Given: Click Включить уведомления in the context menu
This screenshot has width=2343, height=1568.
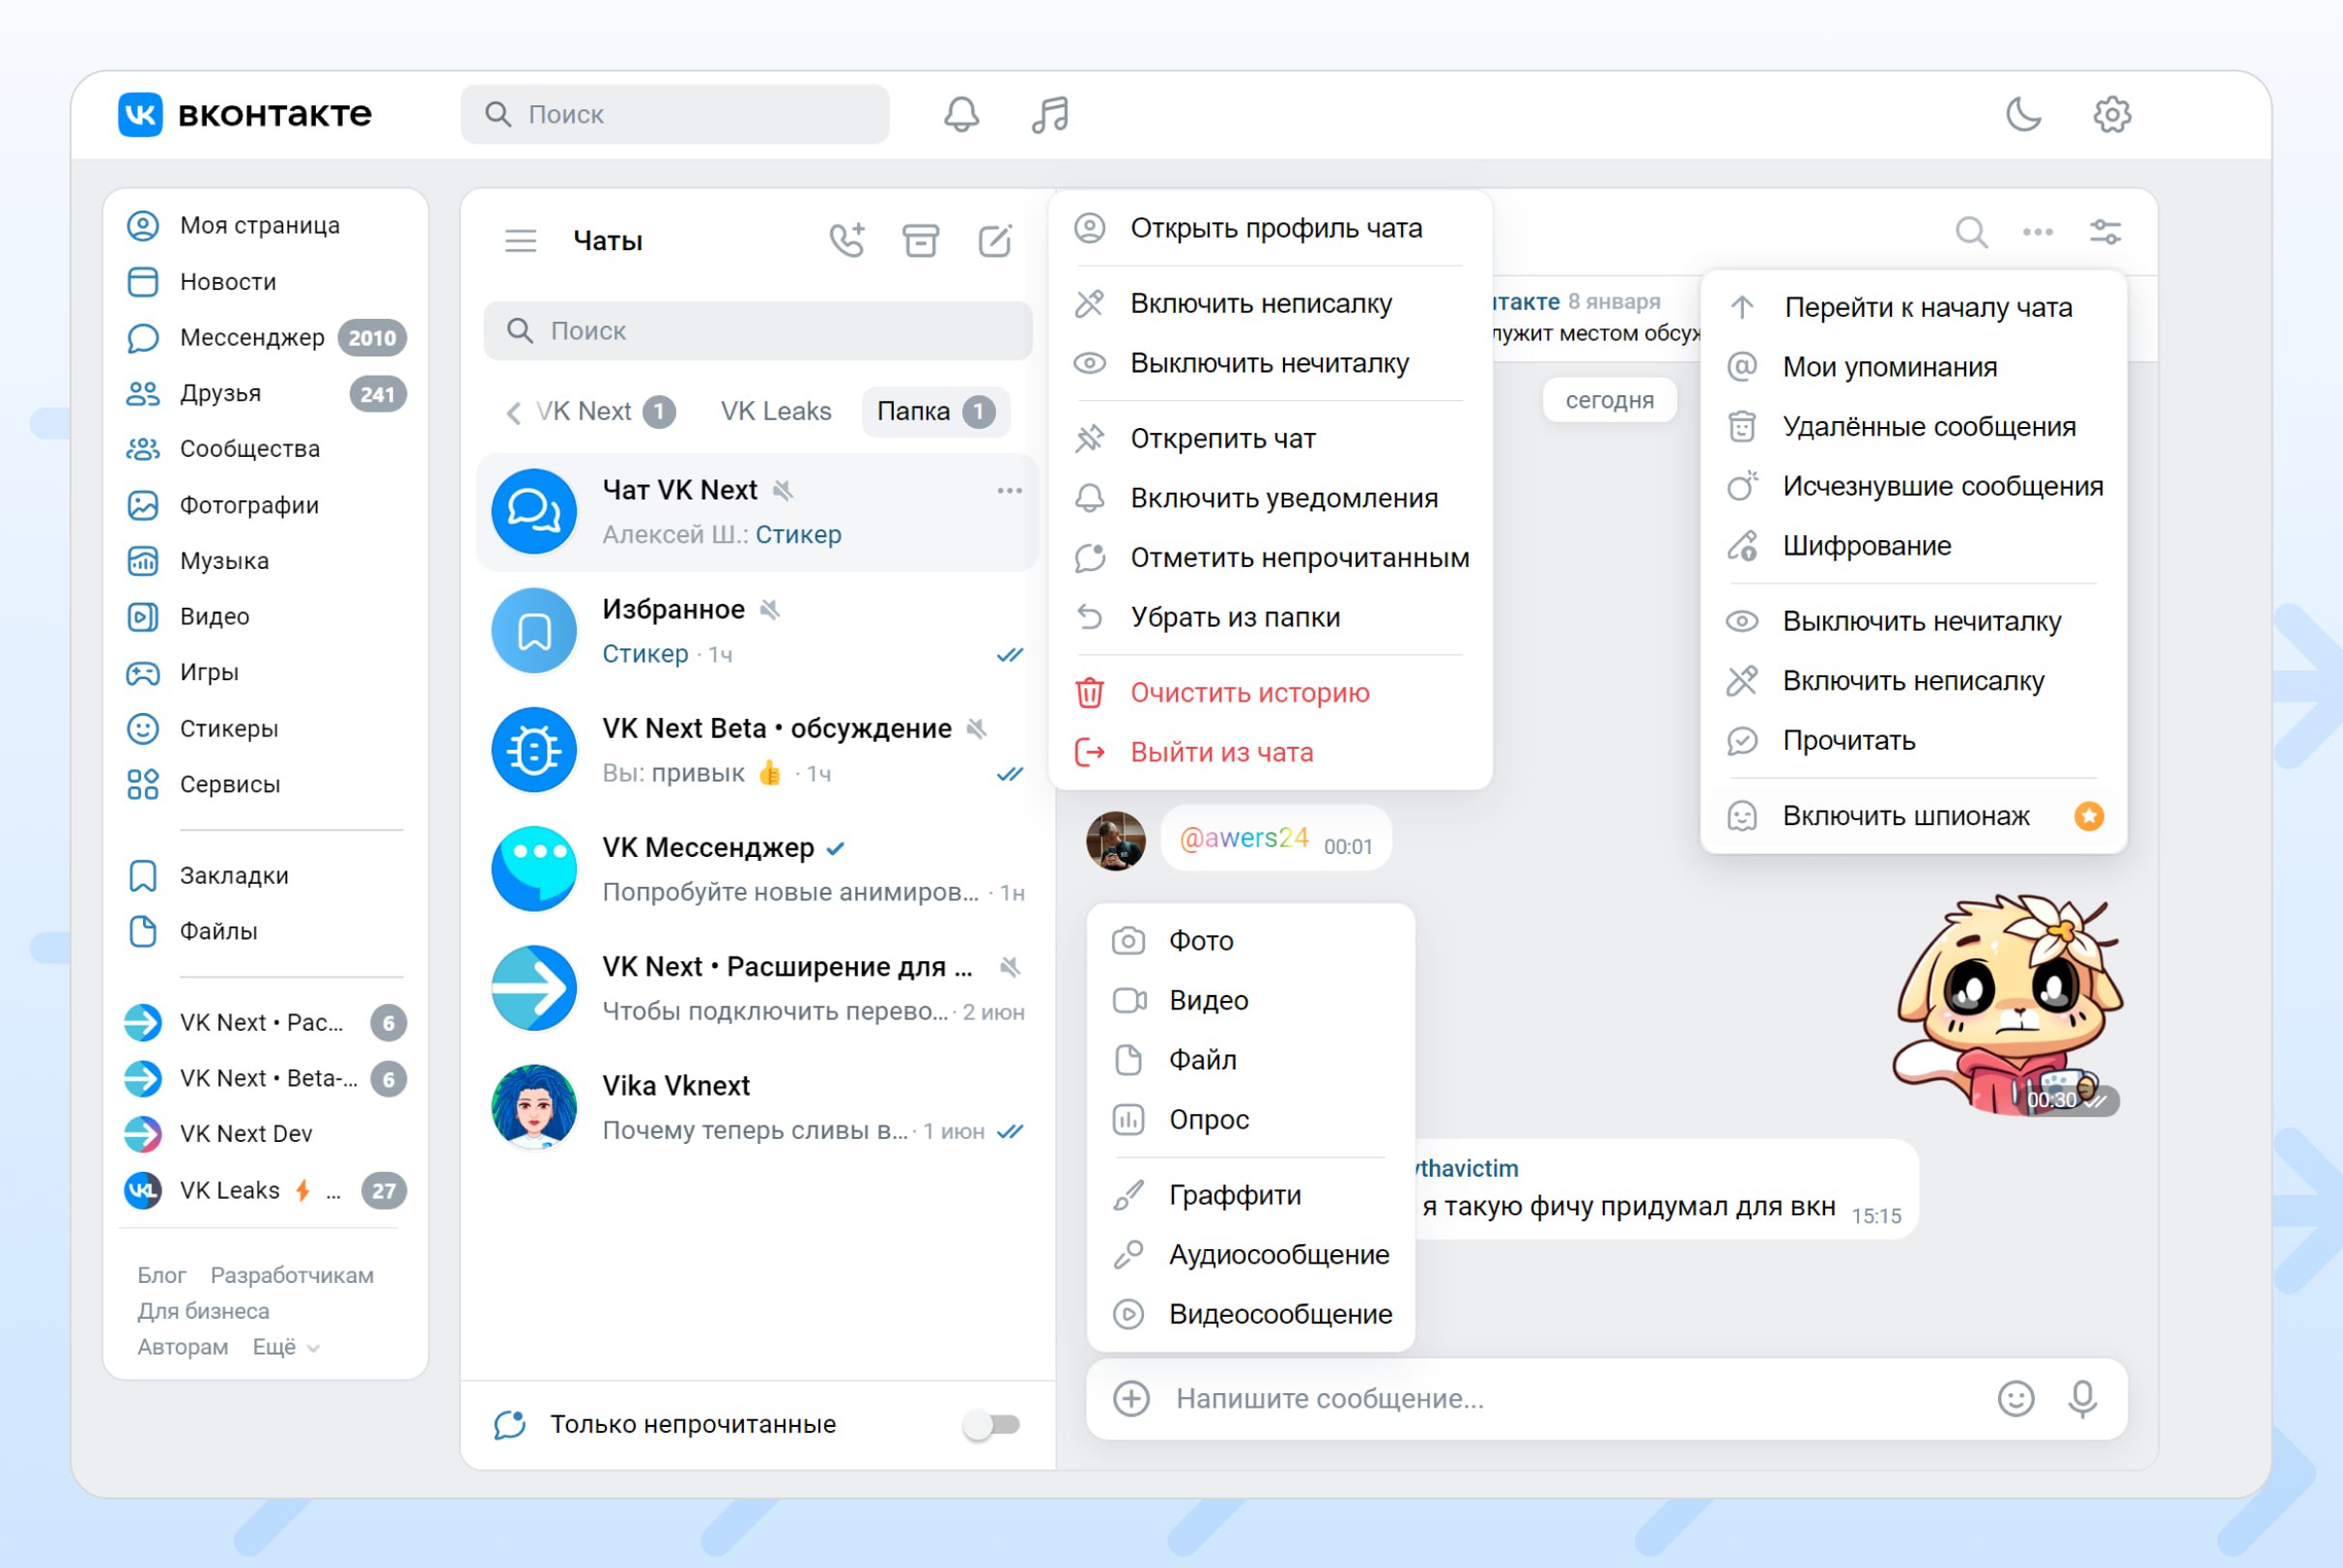Looking at the screenshot, I should pyautogui.click(x=1270, y=498).
